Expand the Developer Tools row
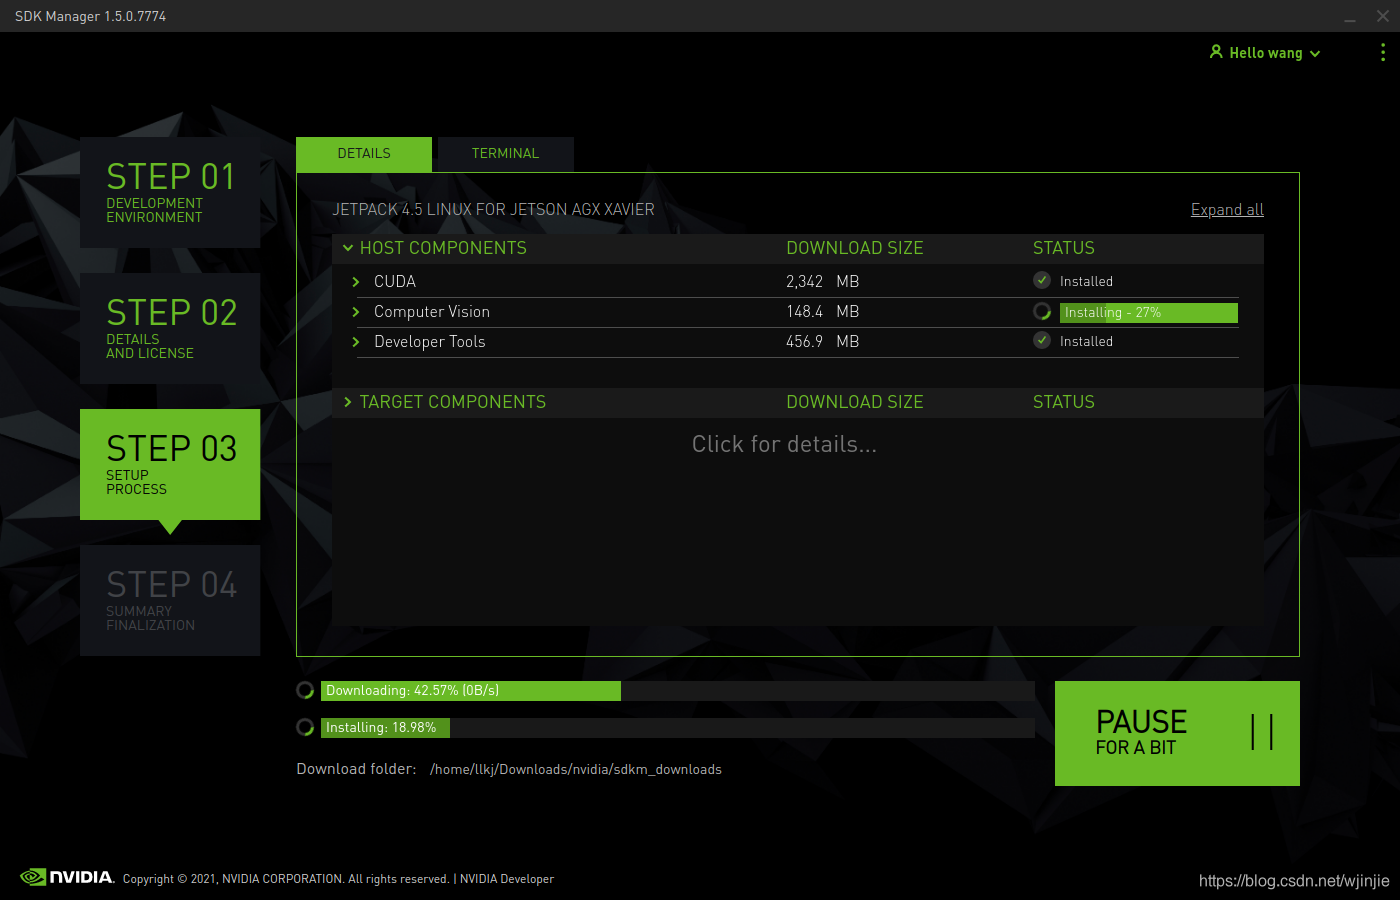Viewport: 1400px width, 900px height. [x=355, y=342]
